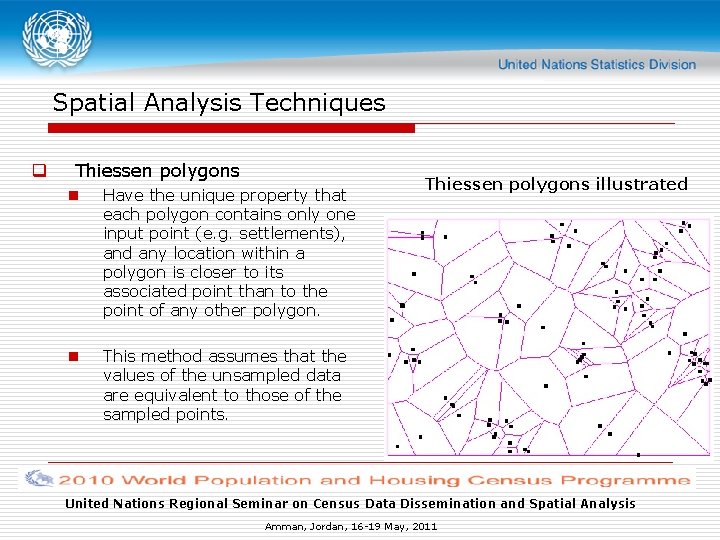The width and height of the screenshot is (720, 540).
Task: Click the hollow square bullet beside Thiessen polygons
Action: [x=39, y=170]
